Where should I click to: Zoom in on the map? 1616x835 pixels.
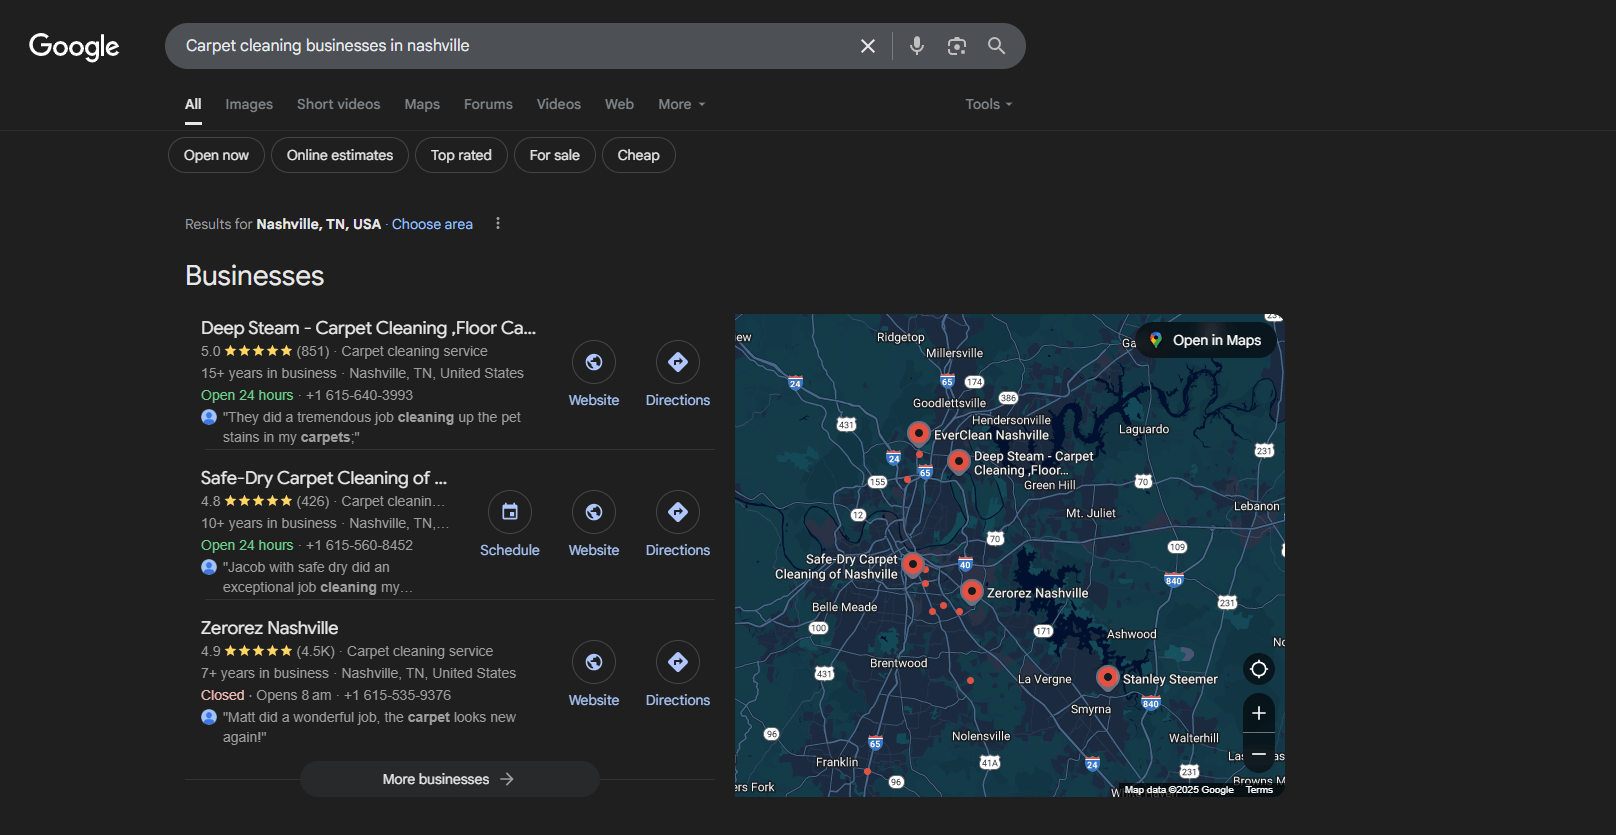pos(1259,713)
